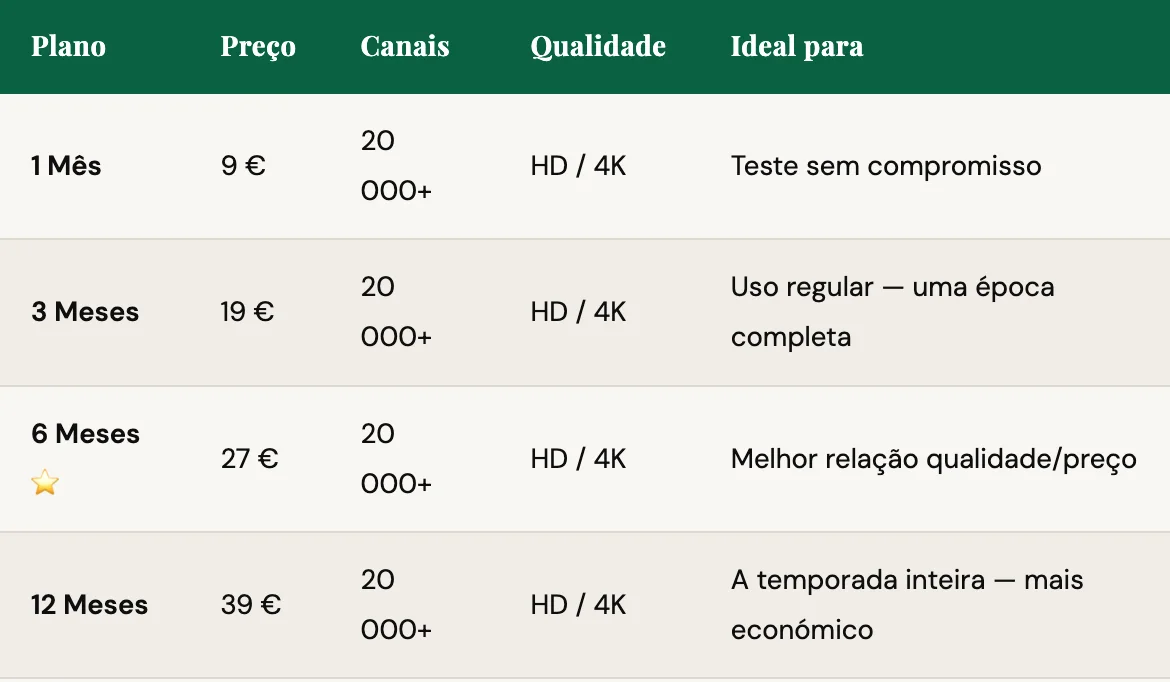Select the Plano column header
Screen dimensions: 1170x682
point(68,47)
